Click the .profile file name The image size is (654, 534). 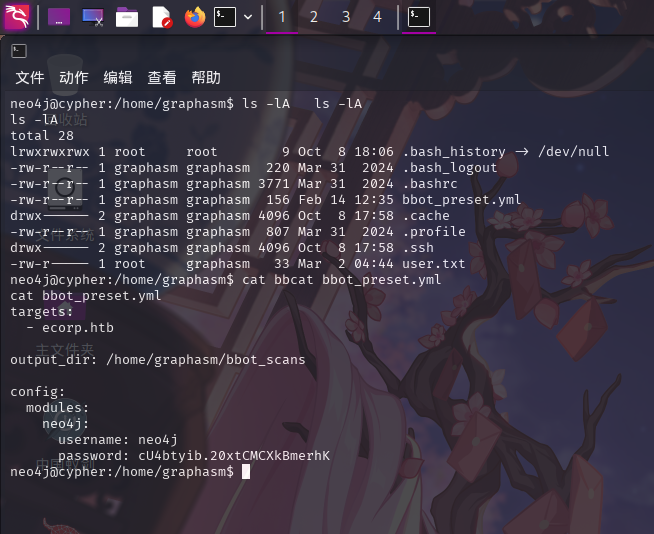434,232
